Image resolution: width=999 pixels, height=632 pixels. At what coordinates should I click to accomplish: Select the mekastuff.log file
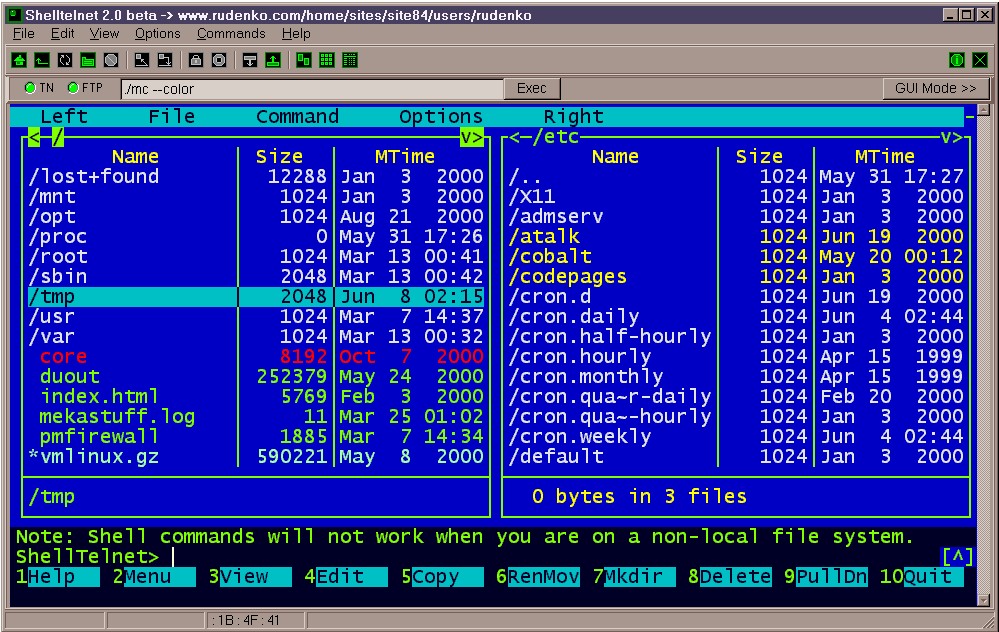pos(256,417)
